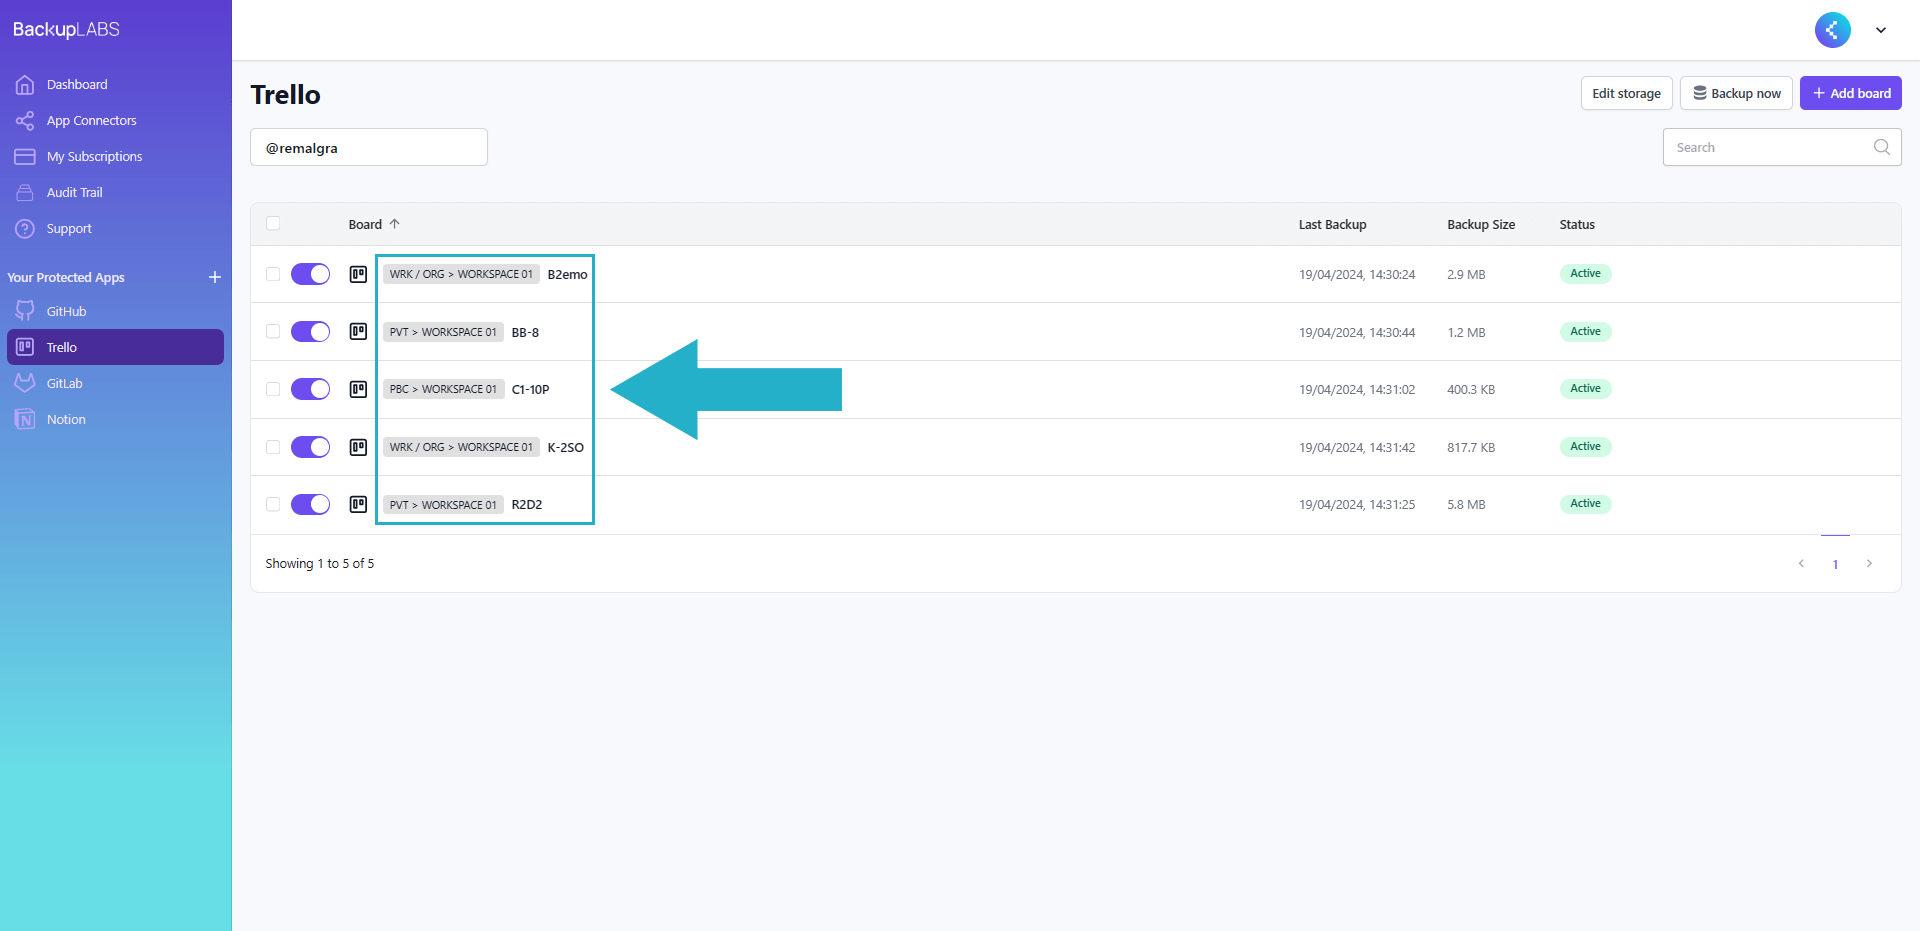Click the GitHub icon in sidebar
1920x931 pixels.
25,312
